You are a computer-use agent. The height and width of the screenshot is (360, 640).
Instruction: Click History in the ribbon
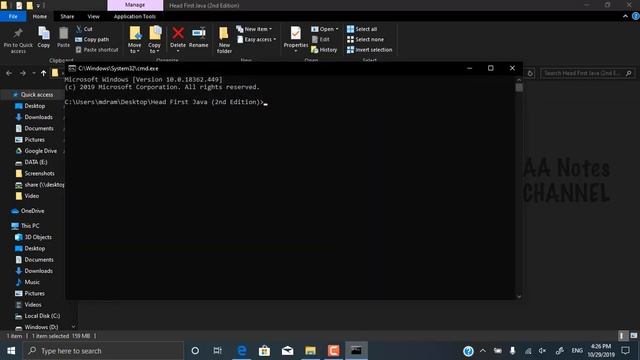(x=324, y=50)
